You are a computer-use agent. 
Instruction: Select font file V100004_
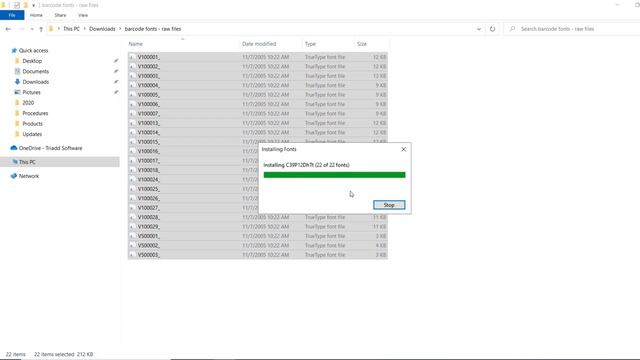click(x=258, y=85)
